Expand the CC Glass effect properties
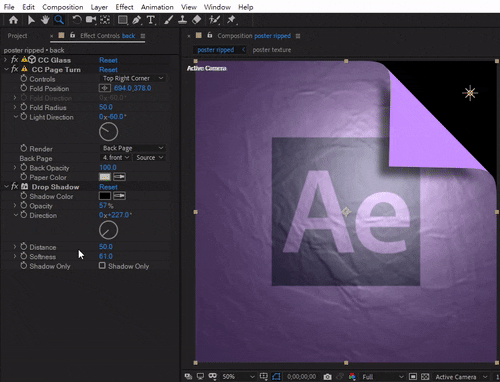Viewport: 500px width, 382px height. [x=5, y=60]
